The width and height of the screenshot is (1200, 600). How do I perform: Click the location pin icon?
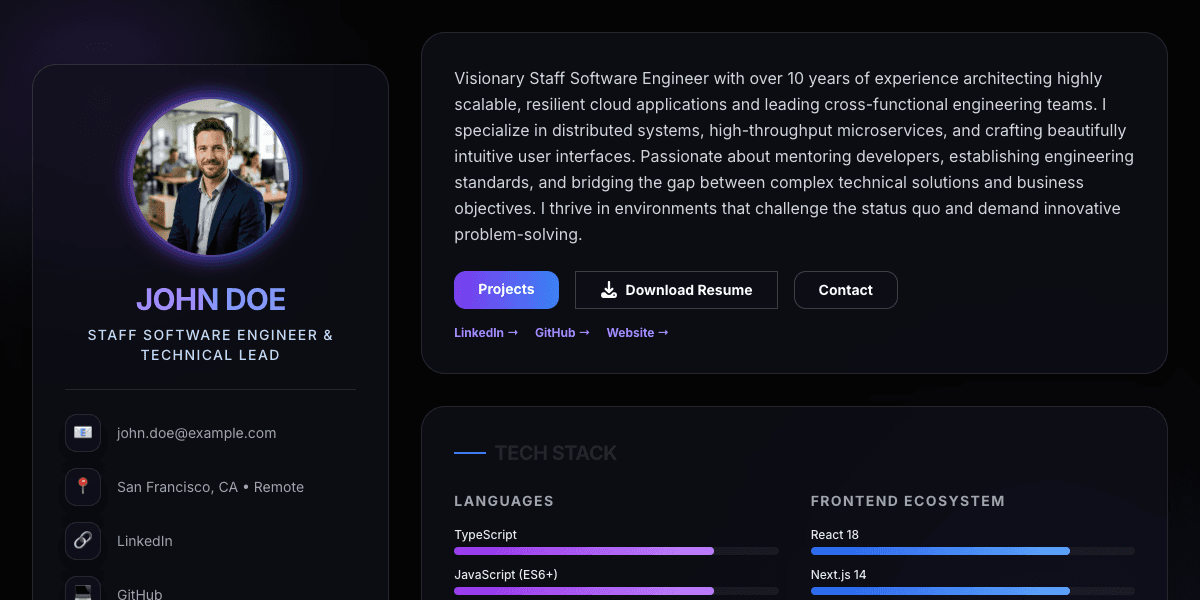point(83,487)
